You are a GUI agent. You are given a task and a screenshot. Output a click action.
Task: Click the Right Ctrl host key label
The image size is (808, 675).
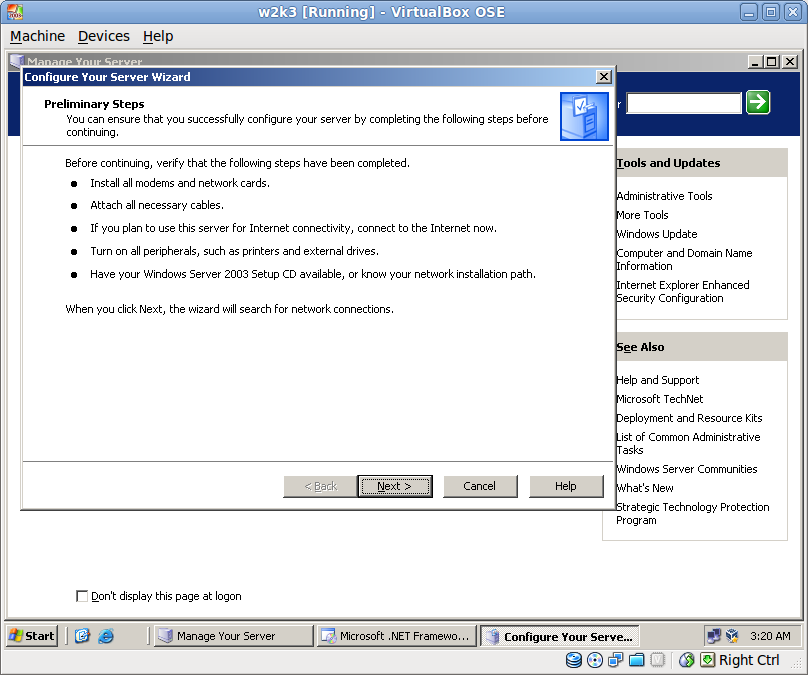coord(749,660)
